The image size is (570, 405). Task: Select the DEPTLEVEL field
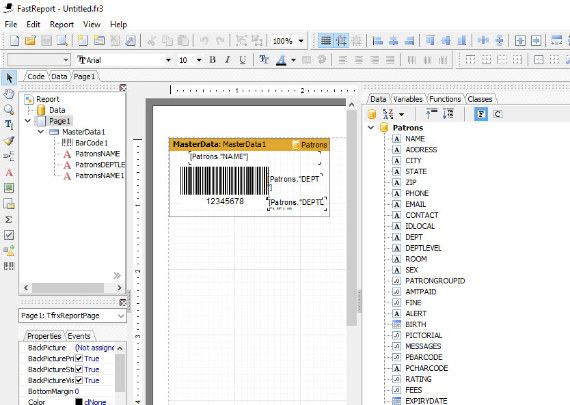click(424, 248)
